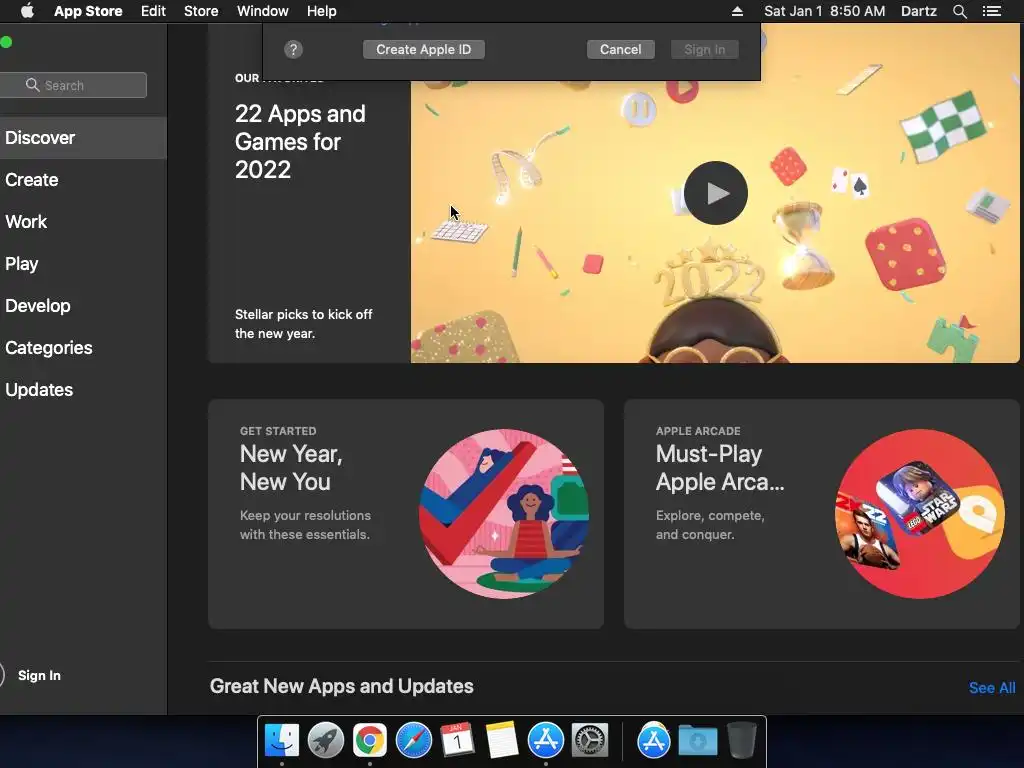Viewport: 1024px width, 768px height.
Task: Click the menu bar clock Sat Jan 1
Action: click(825, 11)
